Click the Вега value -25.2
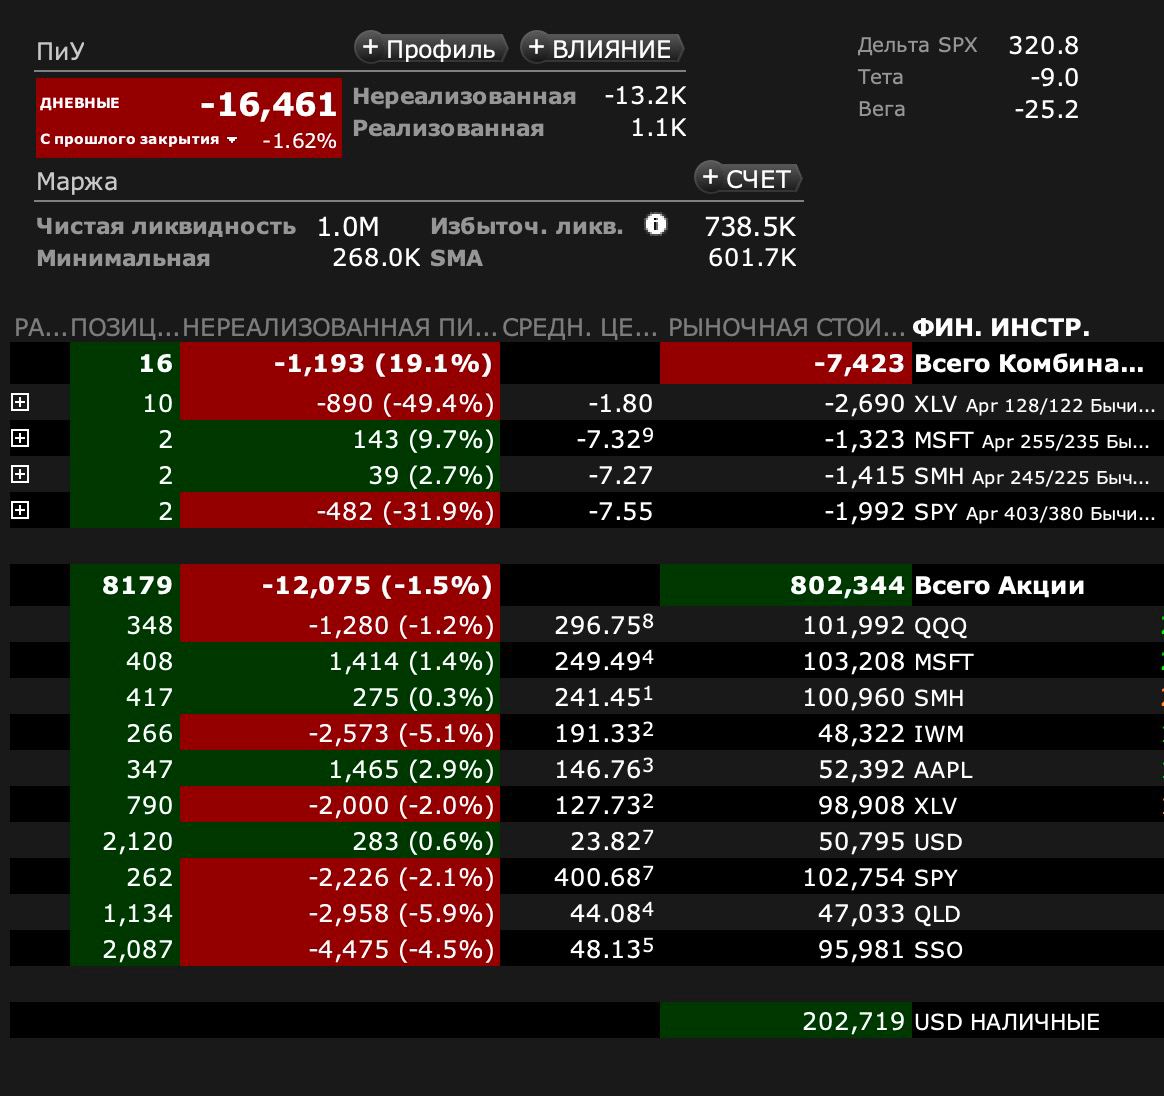The width and height of the screenshot is (1164, 1096). click(x=1047, y=109)
